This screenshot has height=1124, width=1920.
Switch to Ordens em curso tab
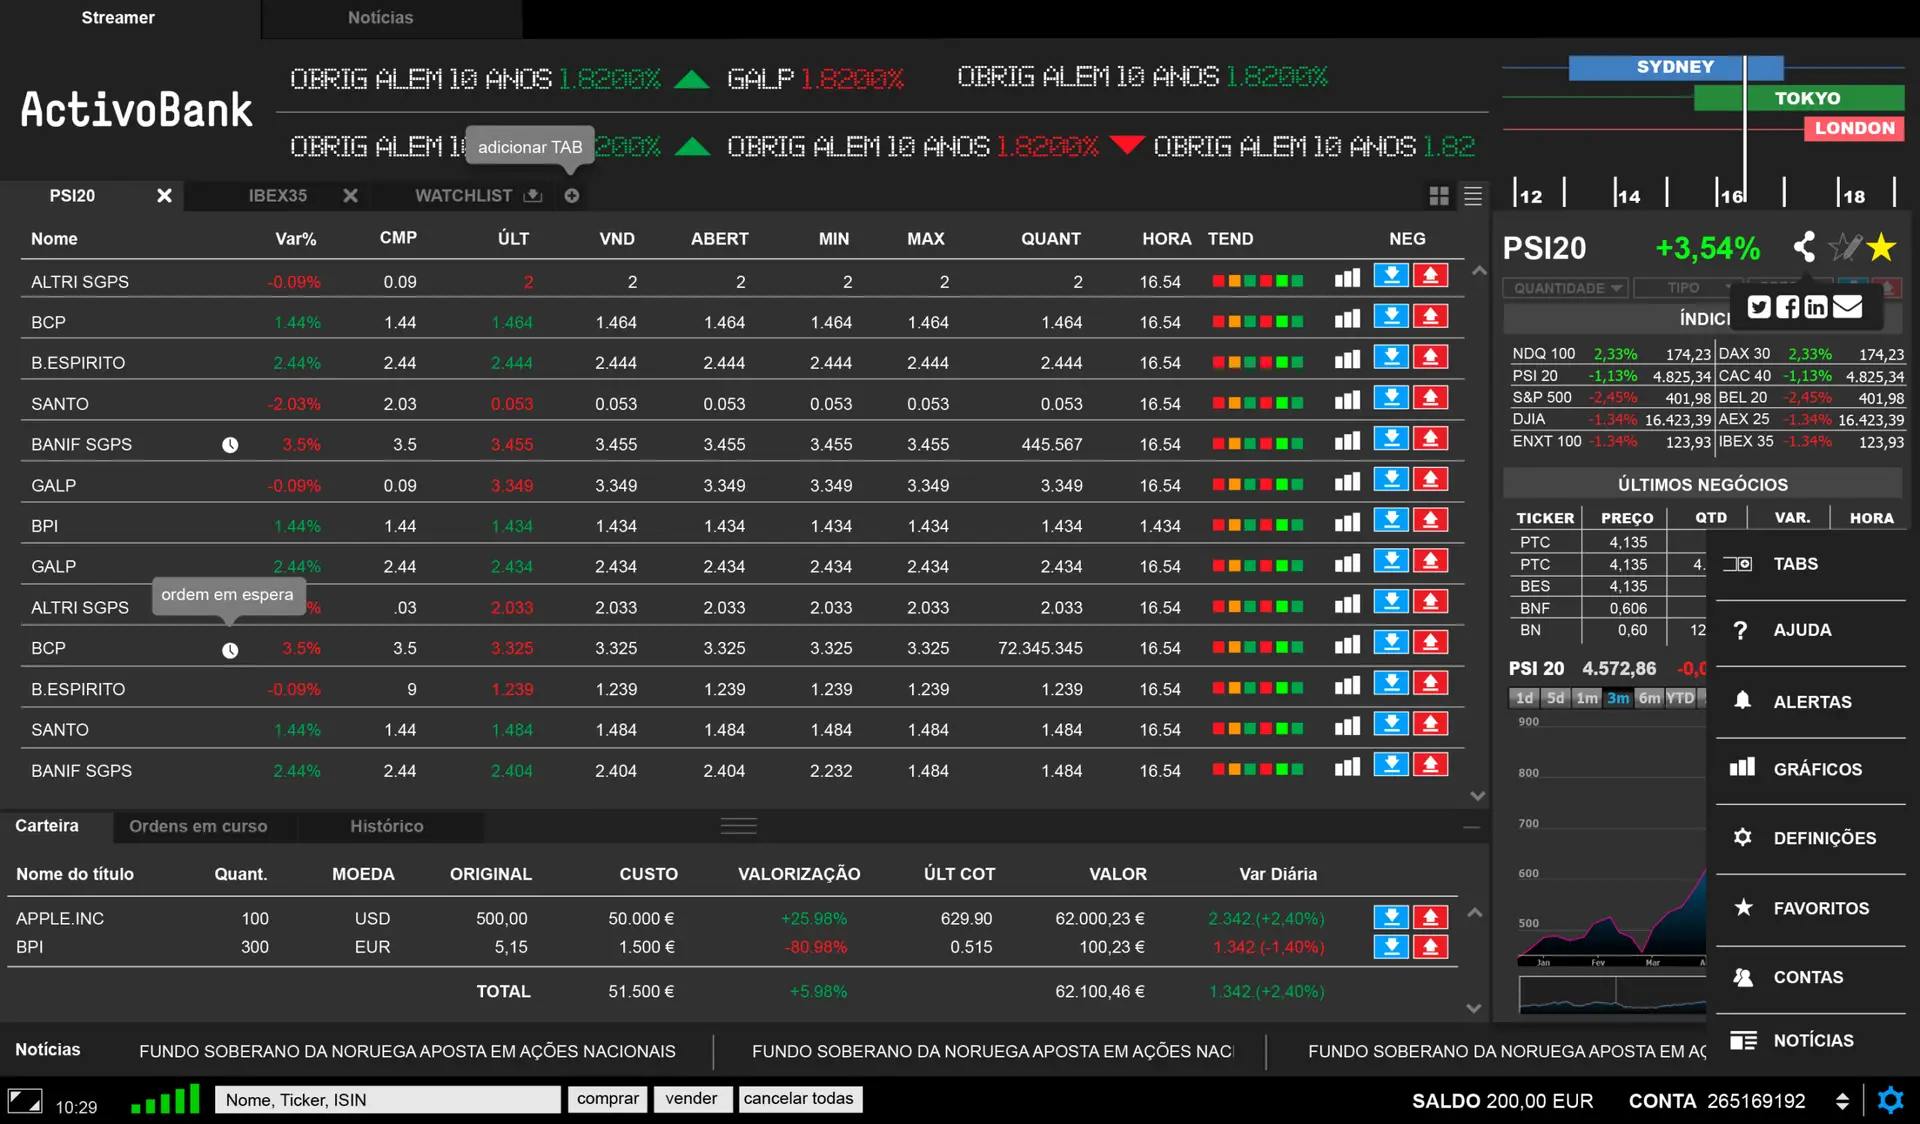click(x=198, y=826)
